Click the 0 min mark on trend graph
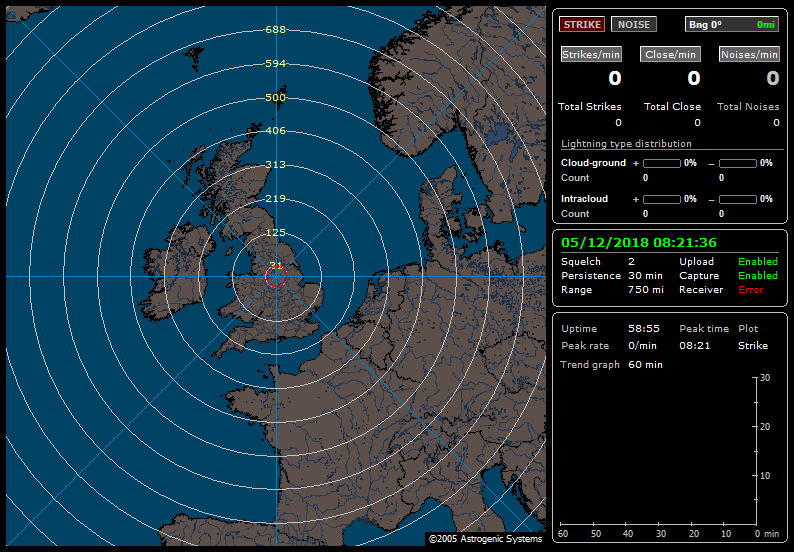Image resolution: width=794 pixels, height=552 pixels. coord(767,534)
